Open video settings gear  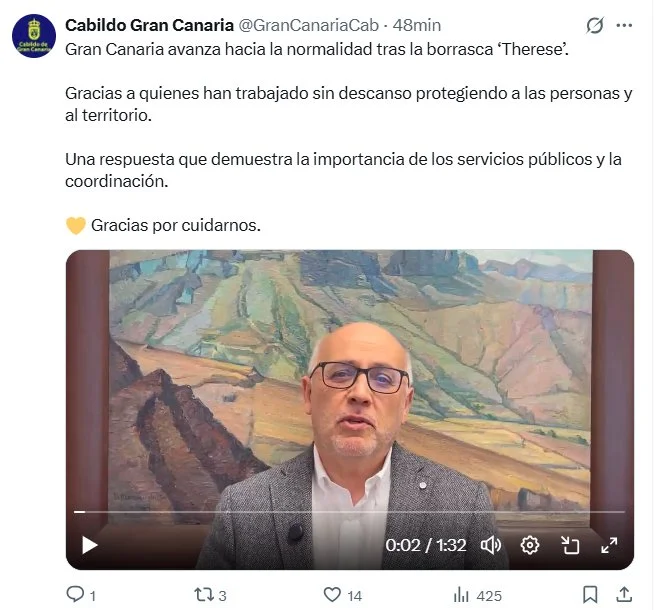[x=530, y=545]
